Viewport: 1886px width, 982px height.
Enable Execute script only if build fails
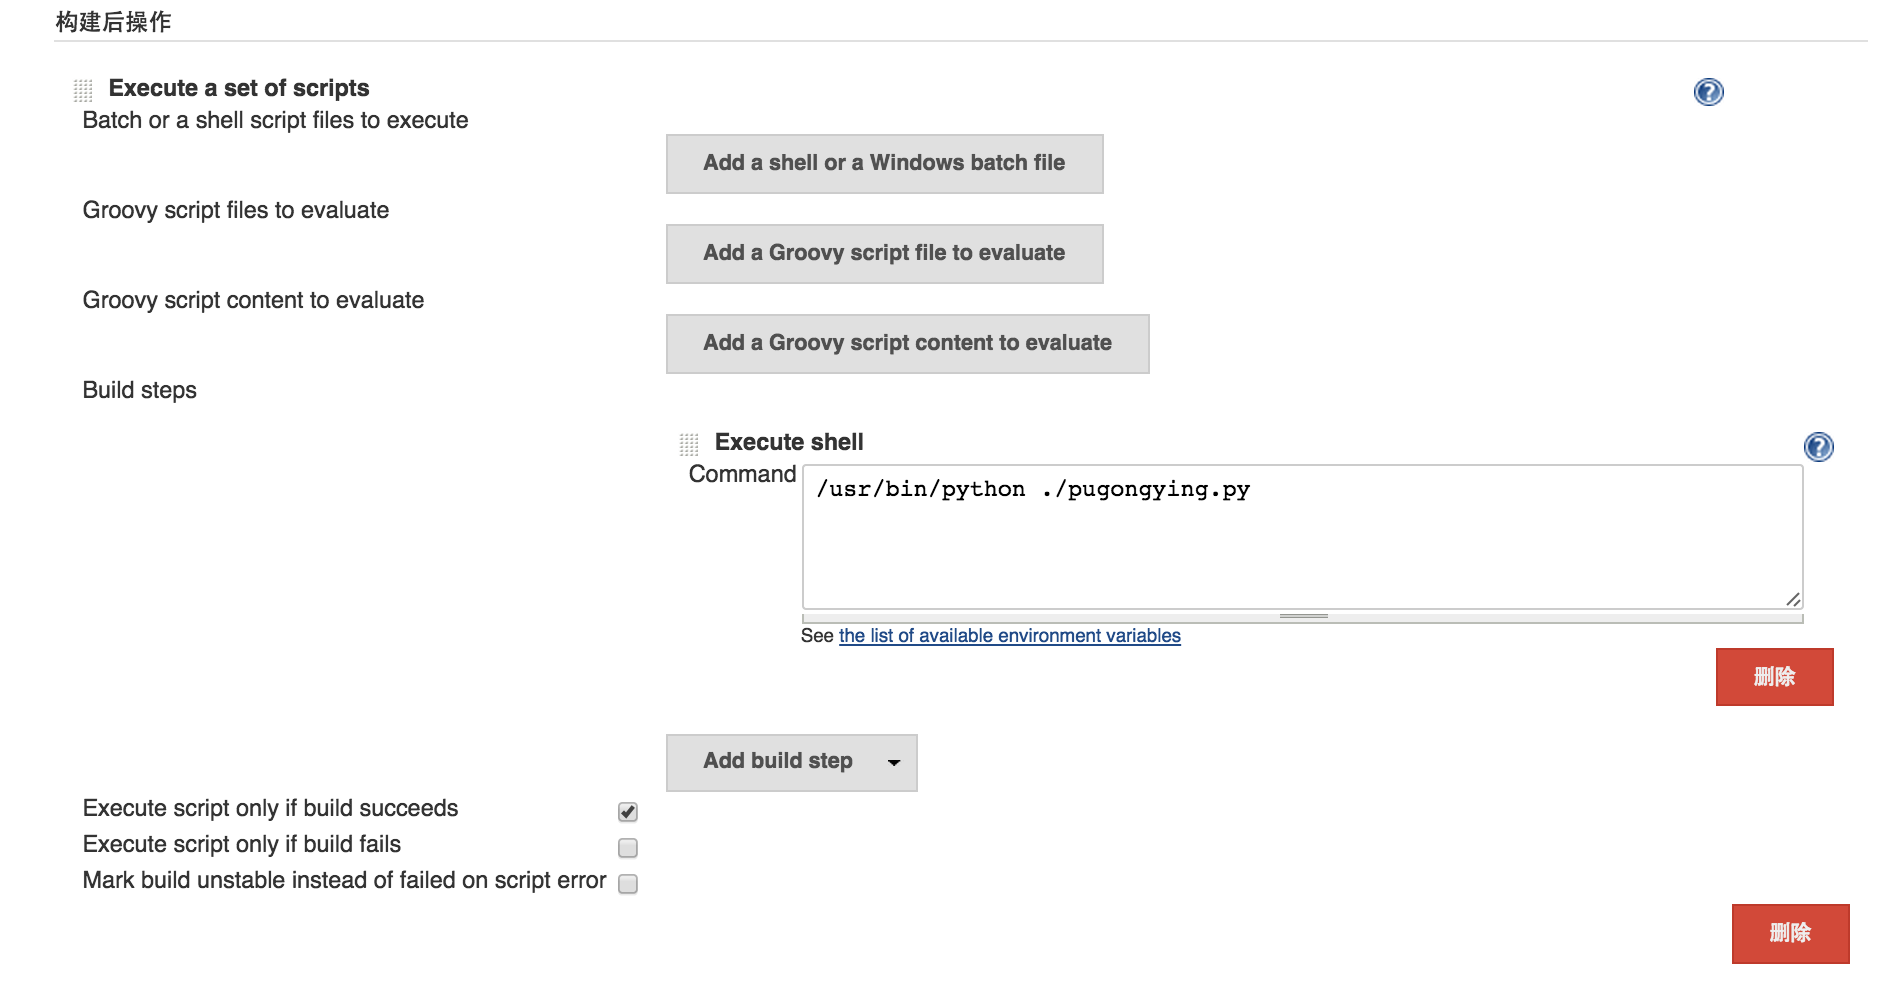pyautogui.click(x=628, y=848)
